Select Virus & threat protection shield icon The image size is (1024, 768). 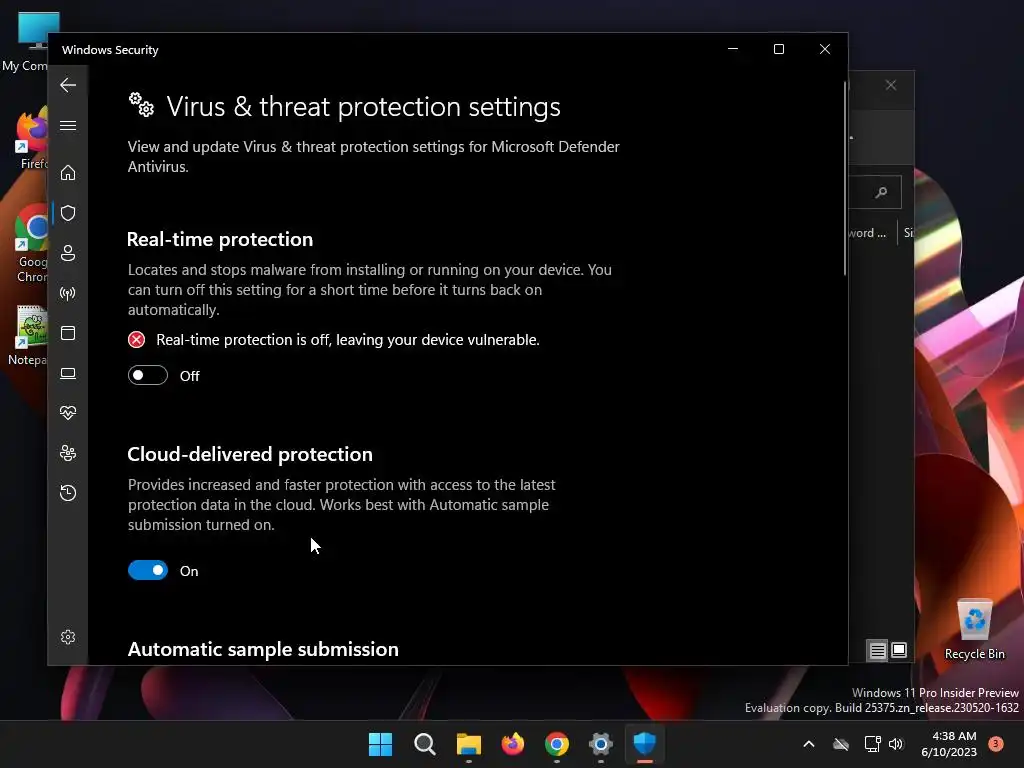pos(68,213)
